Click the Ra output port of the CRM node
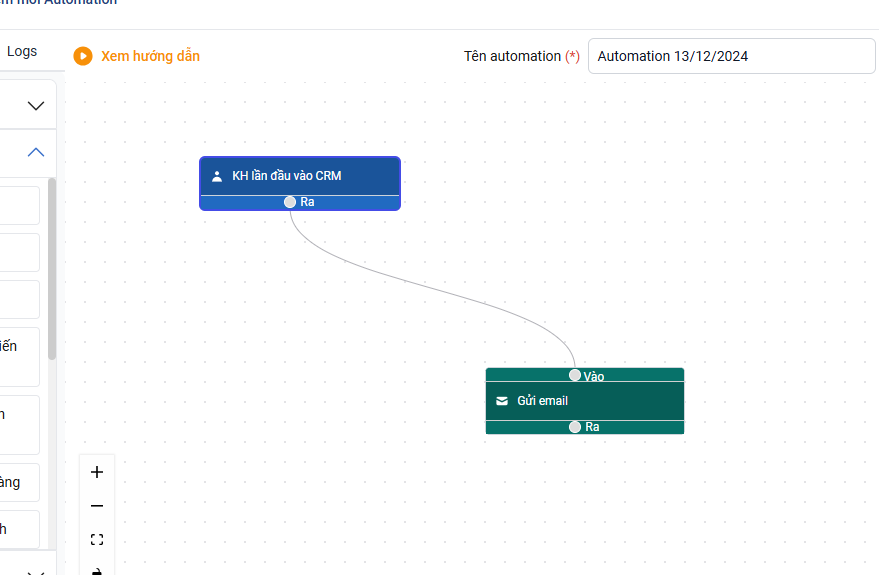 point(290,202)
